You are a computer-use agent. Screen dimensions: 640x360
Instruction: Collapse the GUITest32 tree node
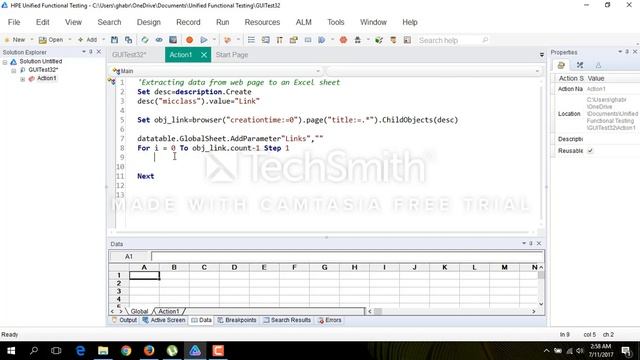(13, 71)
